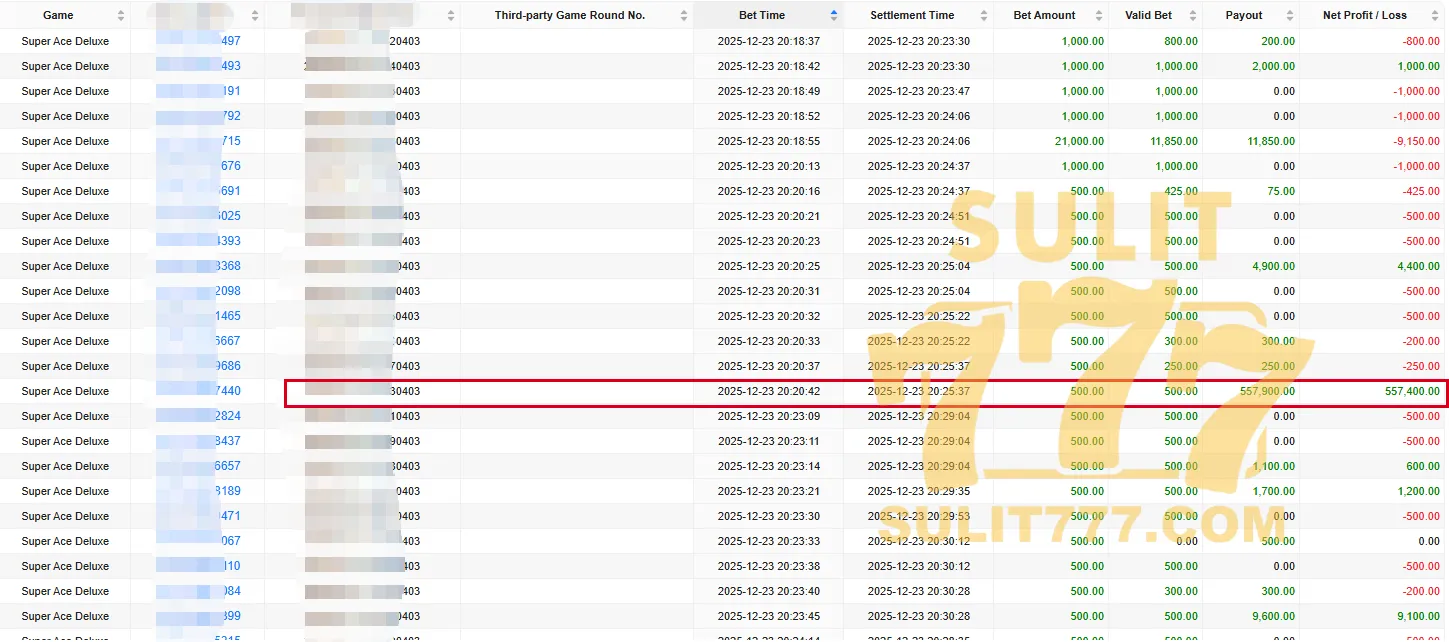Click the Payout column sort icon
The height and width of the screenshot is (642, 1449).
point(1289,16)
